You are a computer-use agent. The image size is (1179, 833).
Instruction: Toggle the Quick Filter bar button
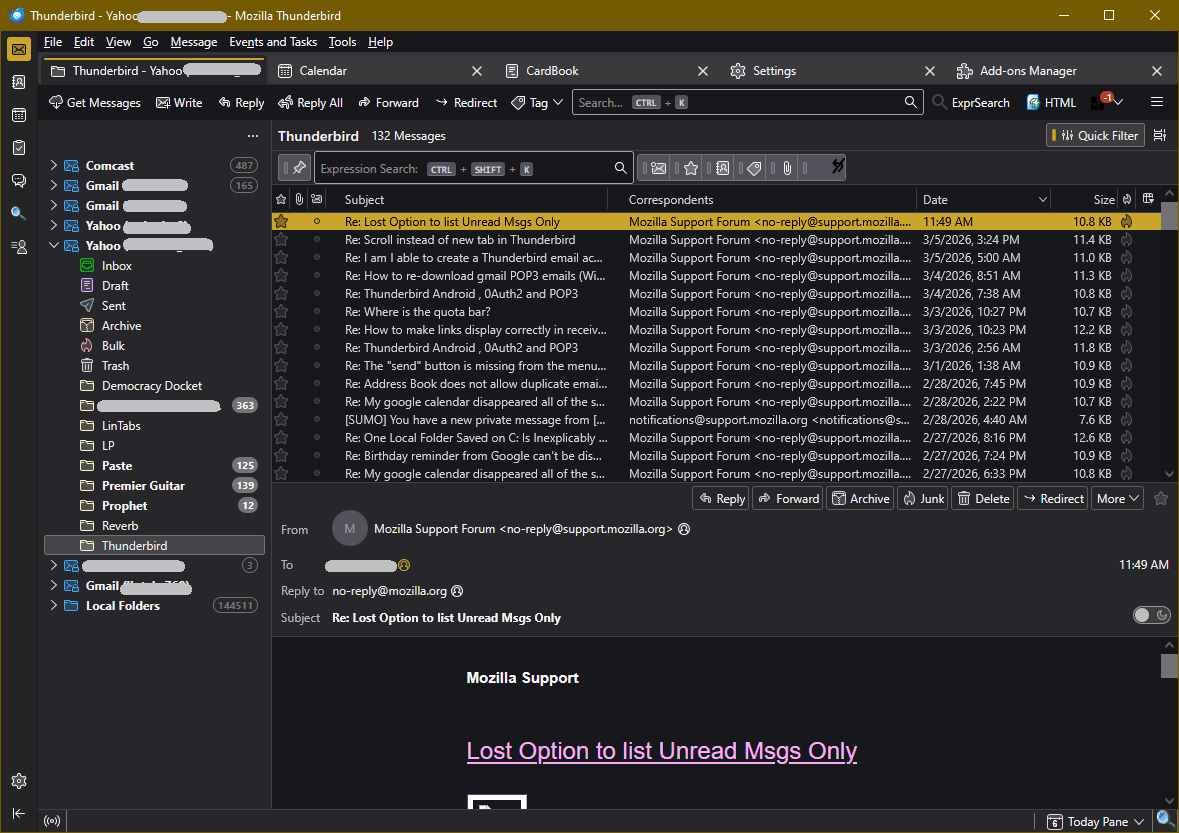1095,135
